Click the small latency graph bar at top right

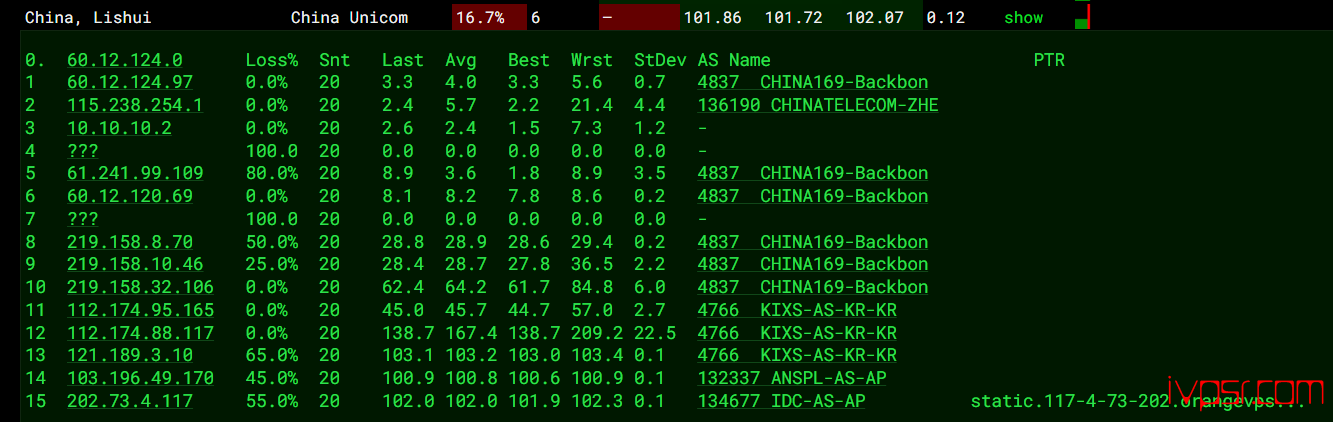tap(1082, 16)
